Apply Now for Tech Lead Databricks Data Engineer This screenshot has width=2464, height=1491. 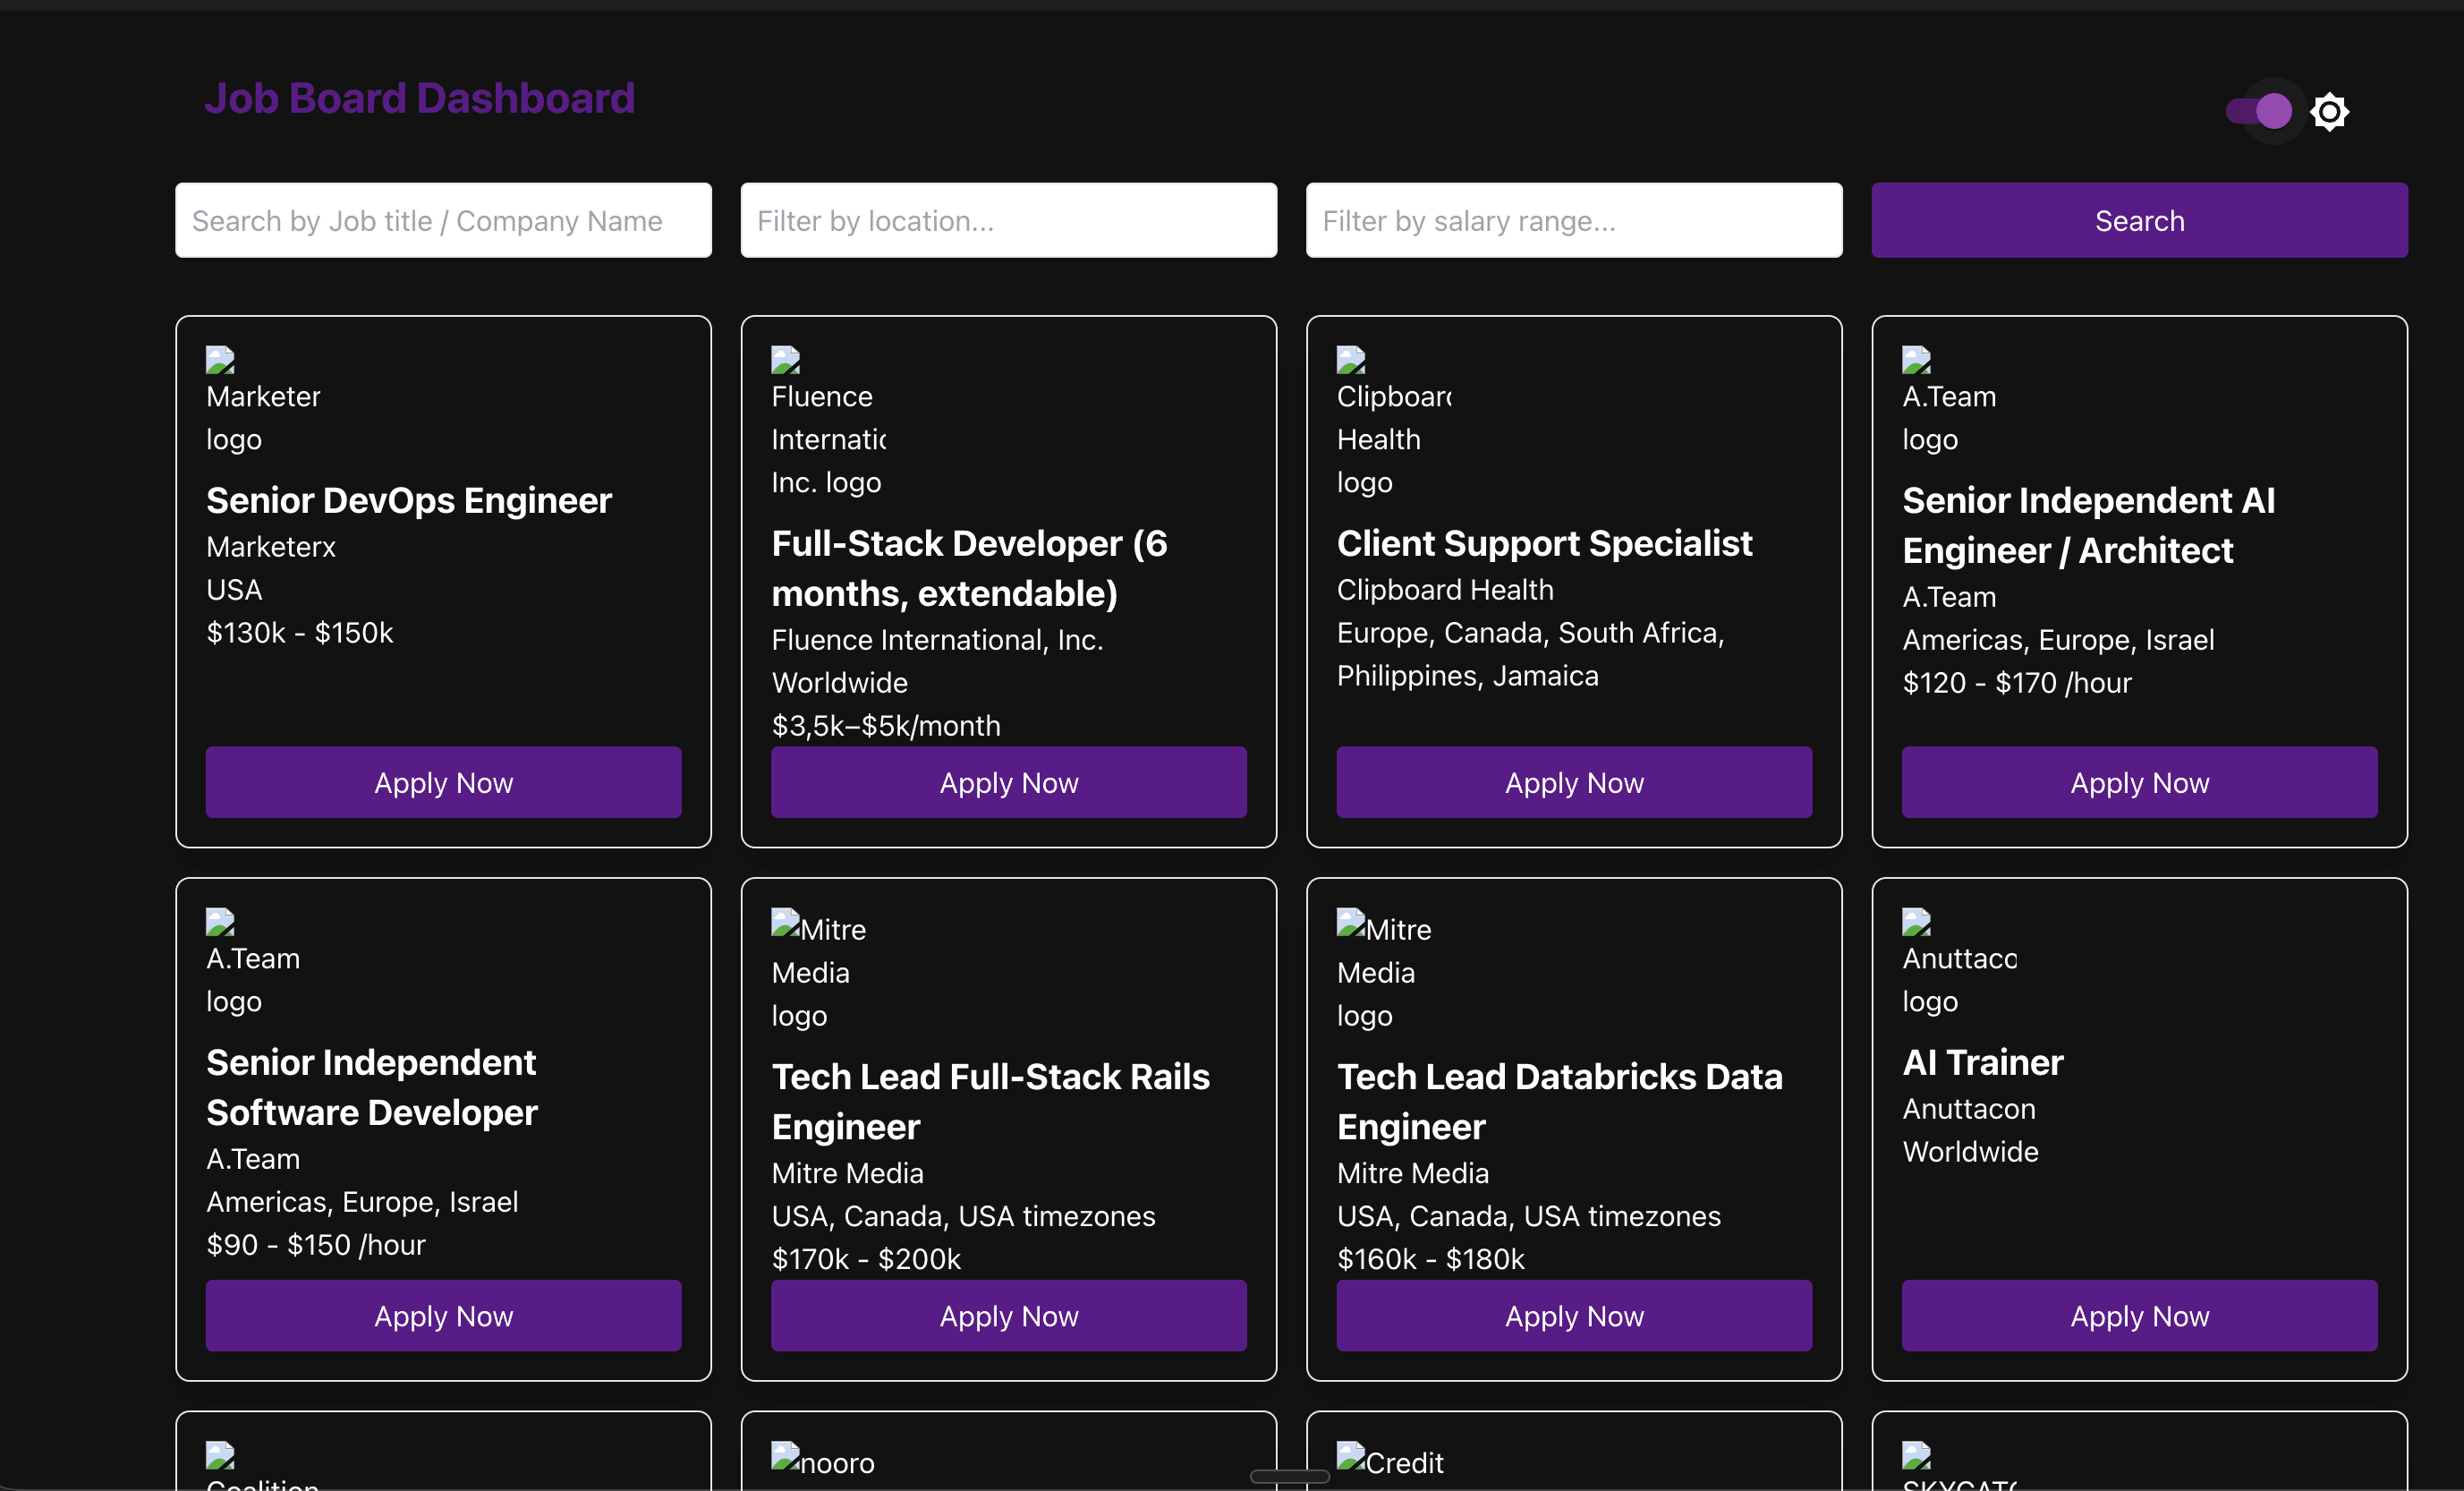(1574, 1316)
